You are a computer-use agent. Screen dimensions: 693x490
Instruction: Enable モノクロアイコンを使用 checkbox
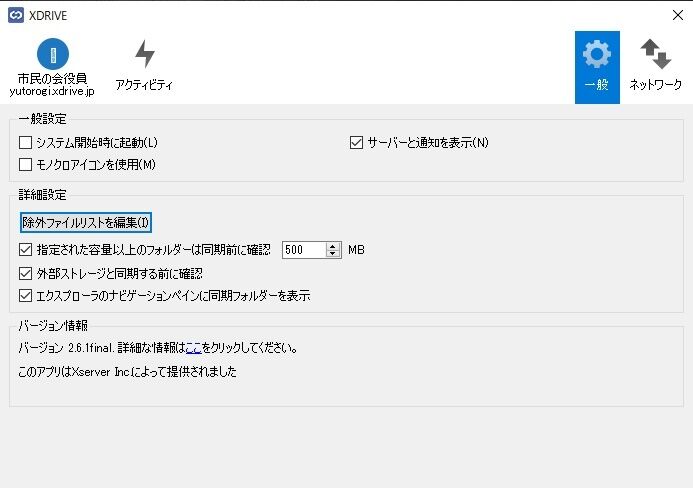pos(26,164)
